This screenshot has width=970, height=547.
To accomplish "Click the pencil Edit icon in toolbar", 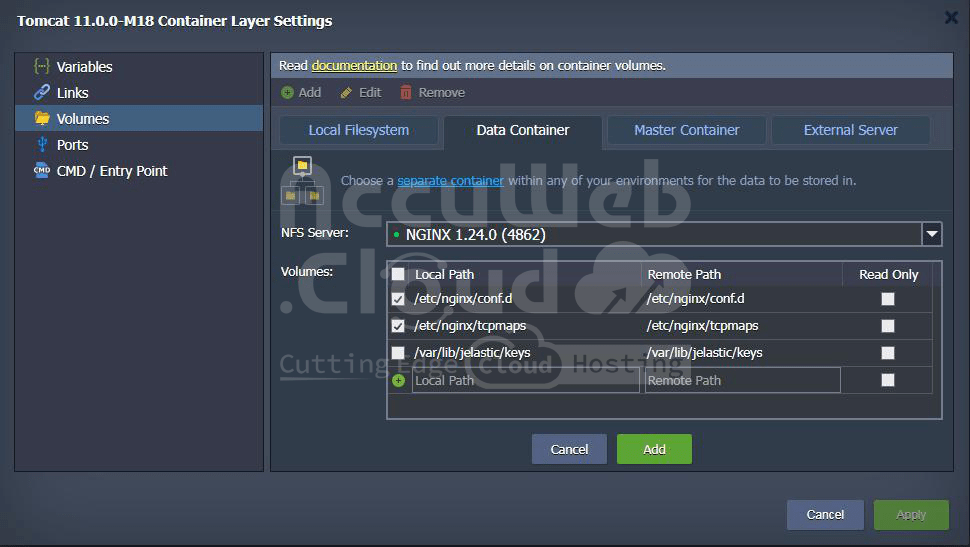I will (x=346, y=93).
